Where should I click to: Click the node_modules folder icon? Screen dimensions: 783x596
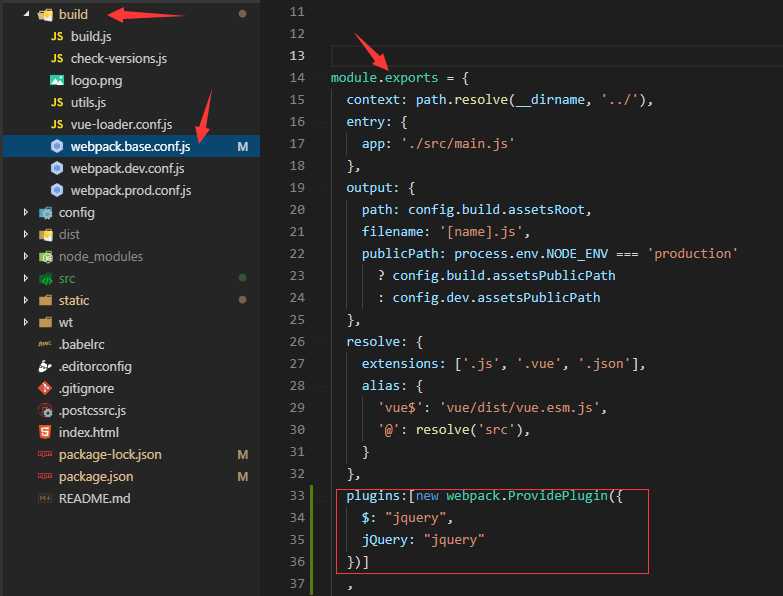point(45,257)
